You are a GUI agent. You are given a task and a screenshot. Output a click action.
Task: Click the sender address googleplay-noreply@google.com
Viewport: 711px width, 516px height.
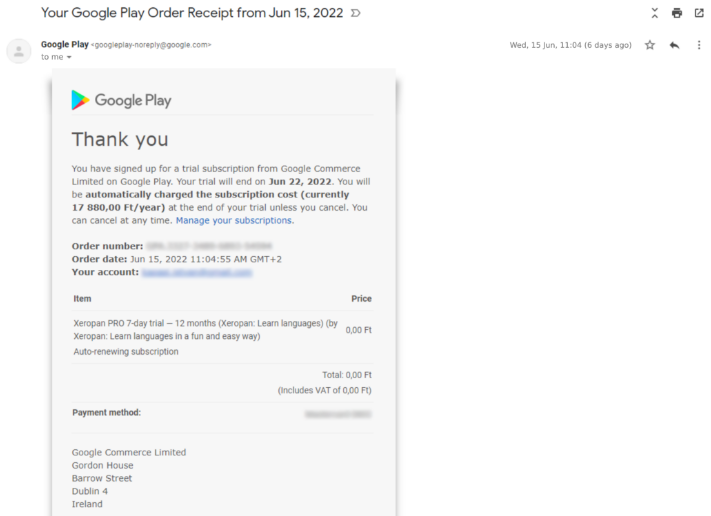(x=151, y=45)
